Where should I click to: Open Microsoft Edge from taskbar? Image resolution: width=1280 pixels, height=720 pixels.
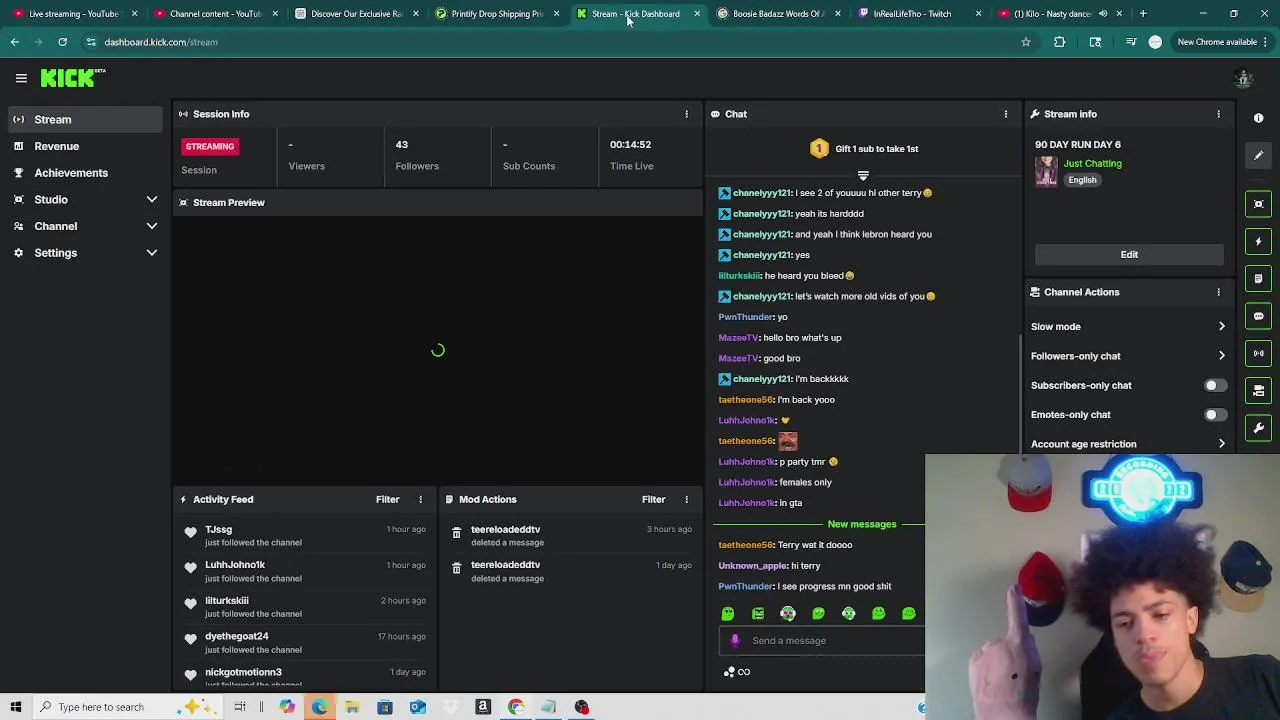(x=319, y=707)
